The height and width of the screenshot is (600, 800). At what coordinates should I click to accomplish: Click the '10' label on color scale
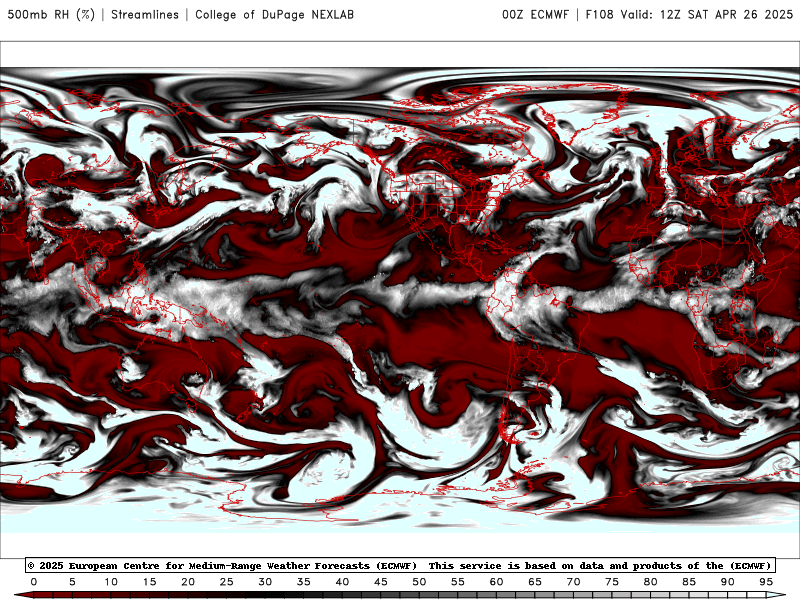coord(111,582)
